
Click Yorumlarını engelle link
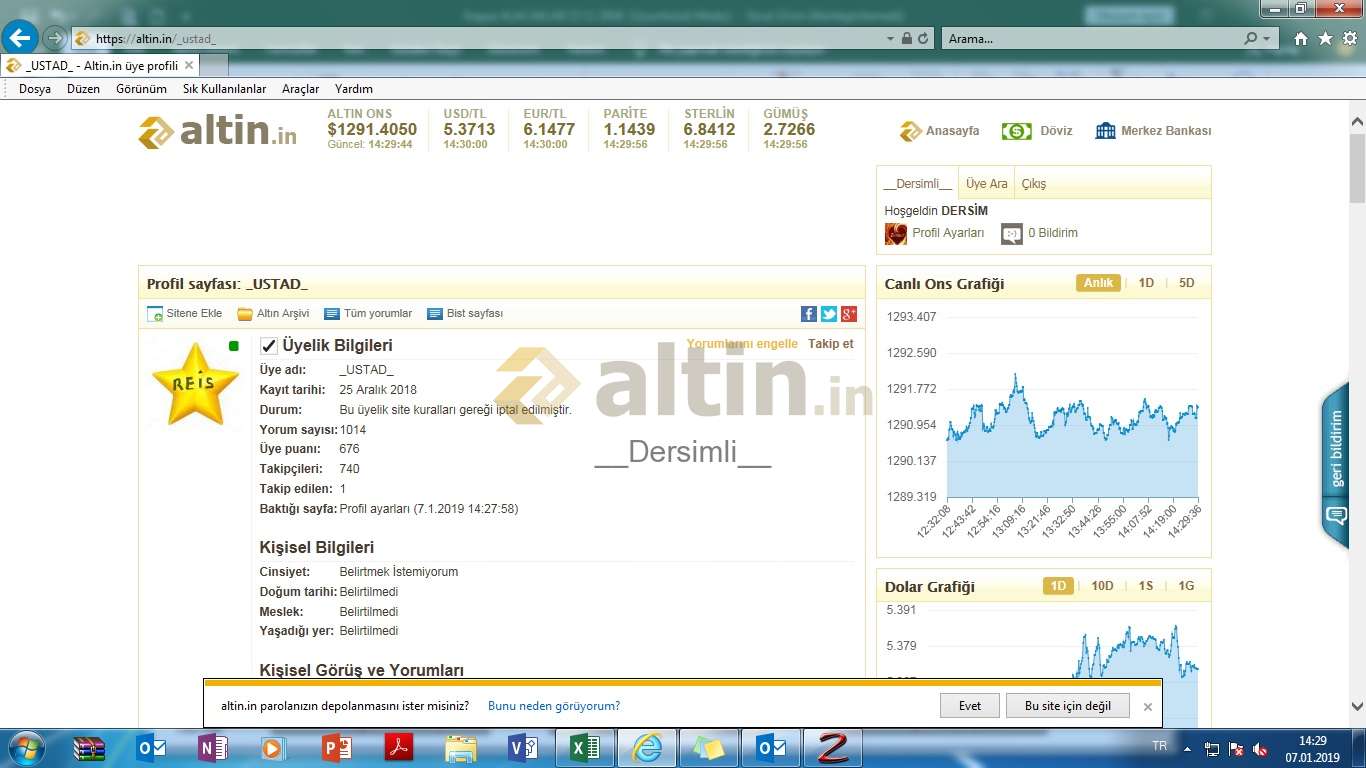[742, 344]
